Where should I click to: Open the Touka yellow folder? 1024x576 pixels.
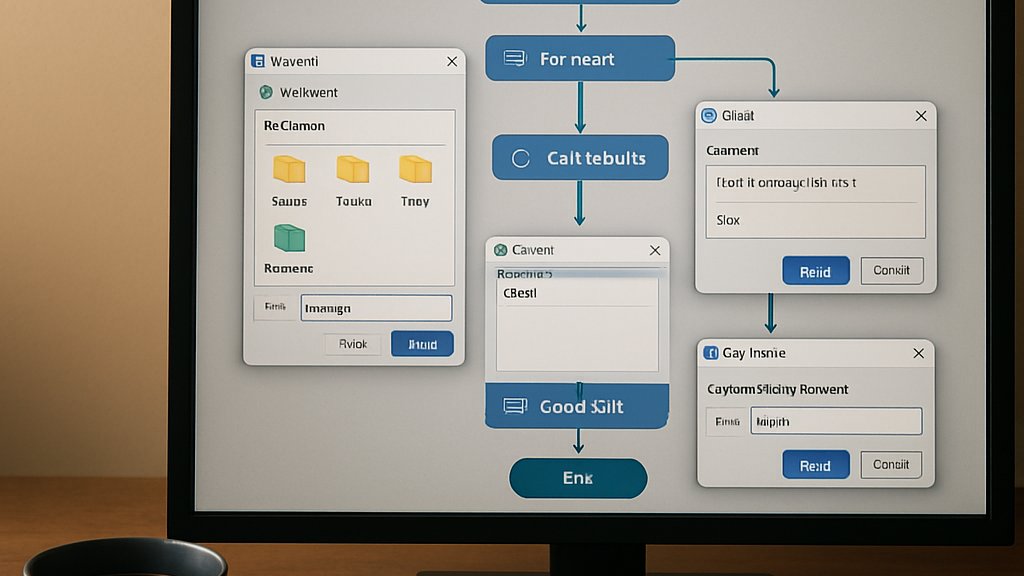coord(353,169)
